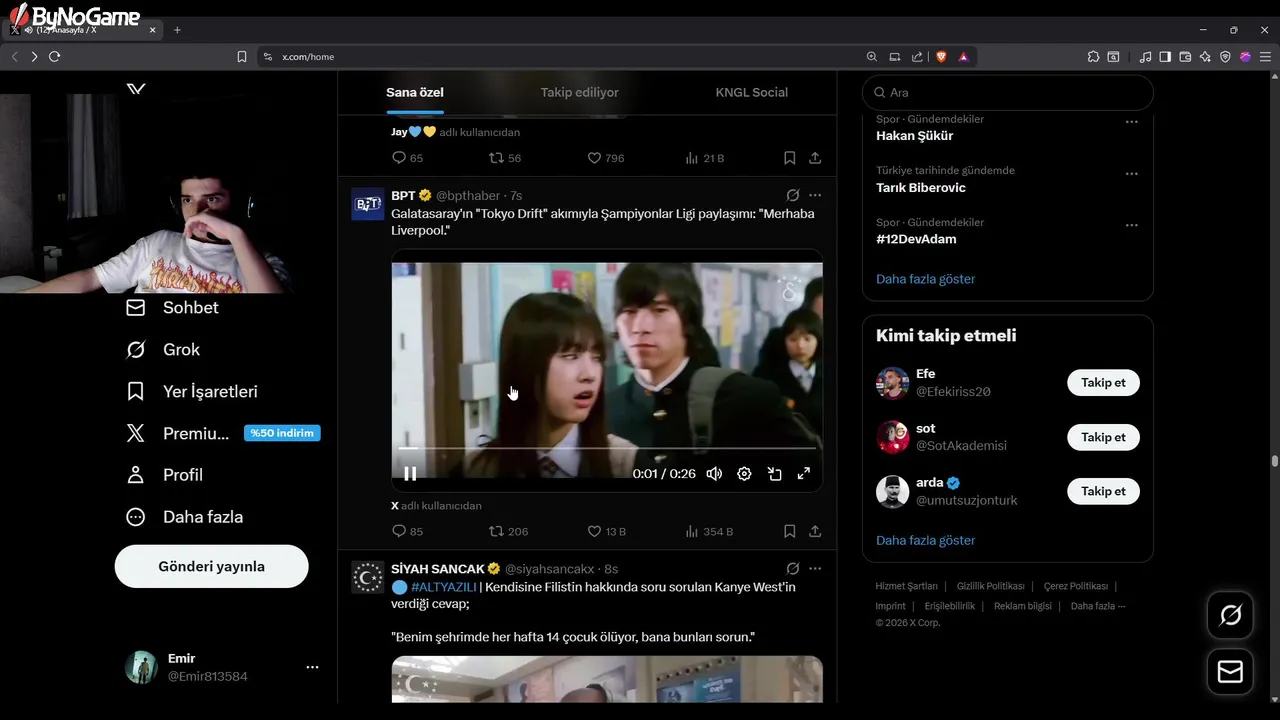Screen dimensions: 1280x720
Task: Switch to the KNGL Social tab
Action: click(x=752, y=92)
